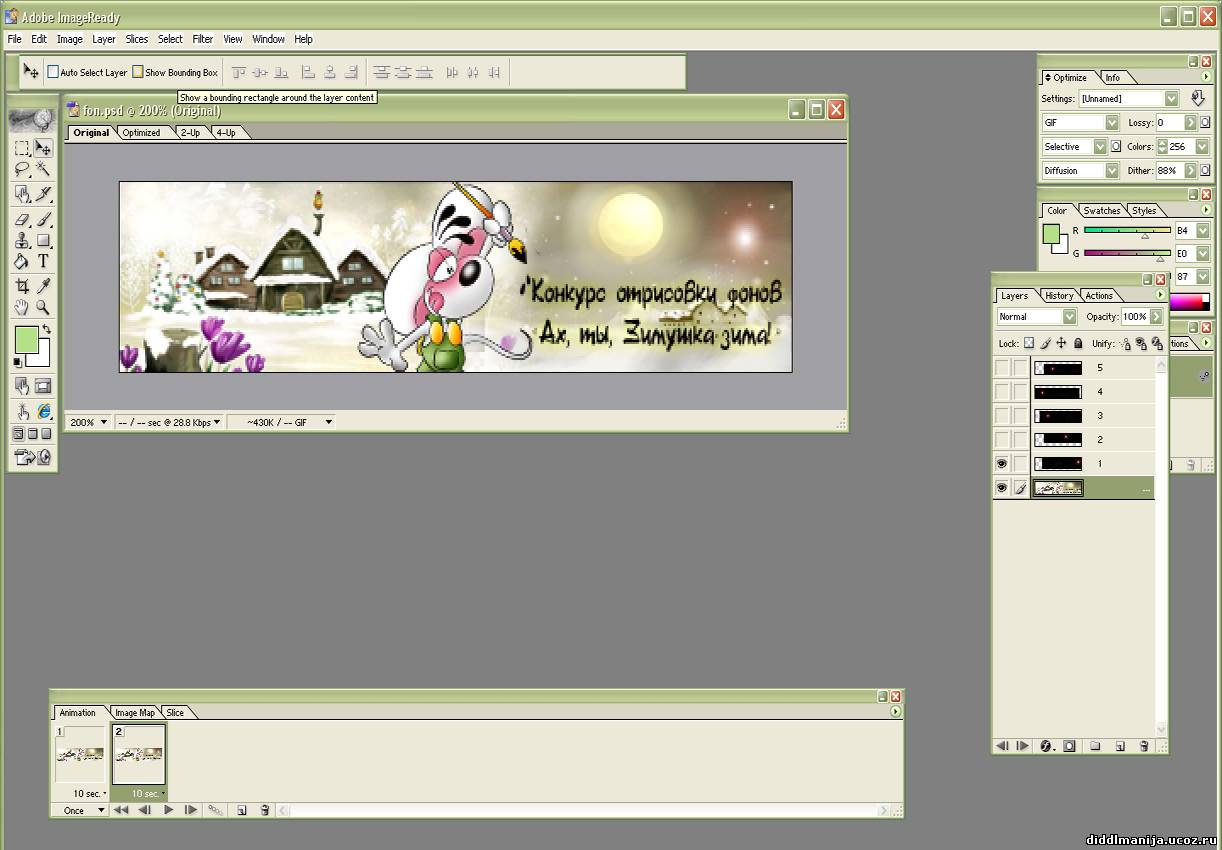
Task: Delete animation frame using trash icon
Action: click(x=265, y=810)
